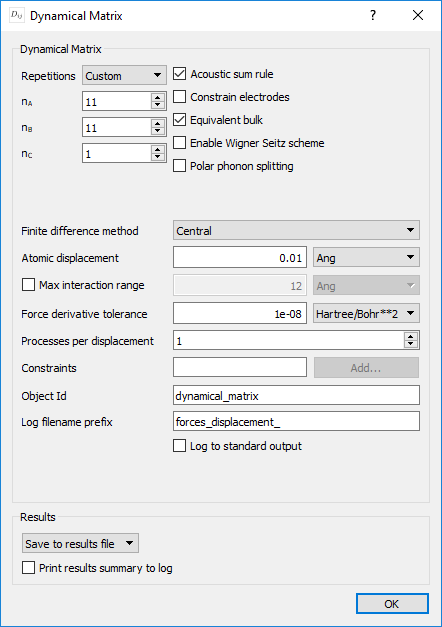Click the question mark help icon
The width and height of the screenshot is (442, 627).
coord(373,15)
